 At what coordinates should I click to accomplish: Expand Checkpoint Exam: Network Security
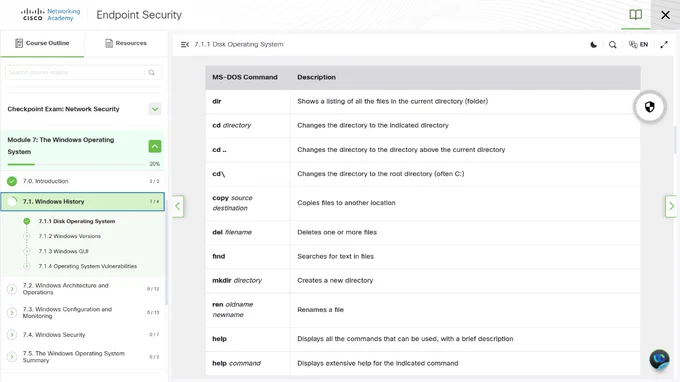click(x=155, y=109)
